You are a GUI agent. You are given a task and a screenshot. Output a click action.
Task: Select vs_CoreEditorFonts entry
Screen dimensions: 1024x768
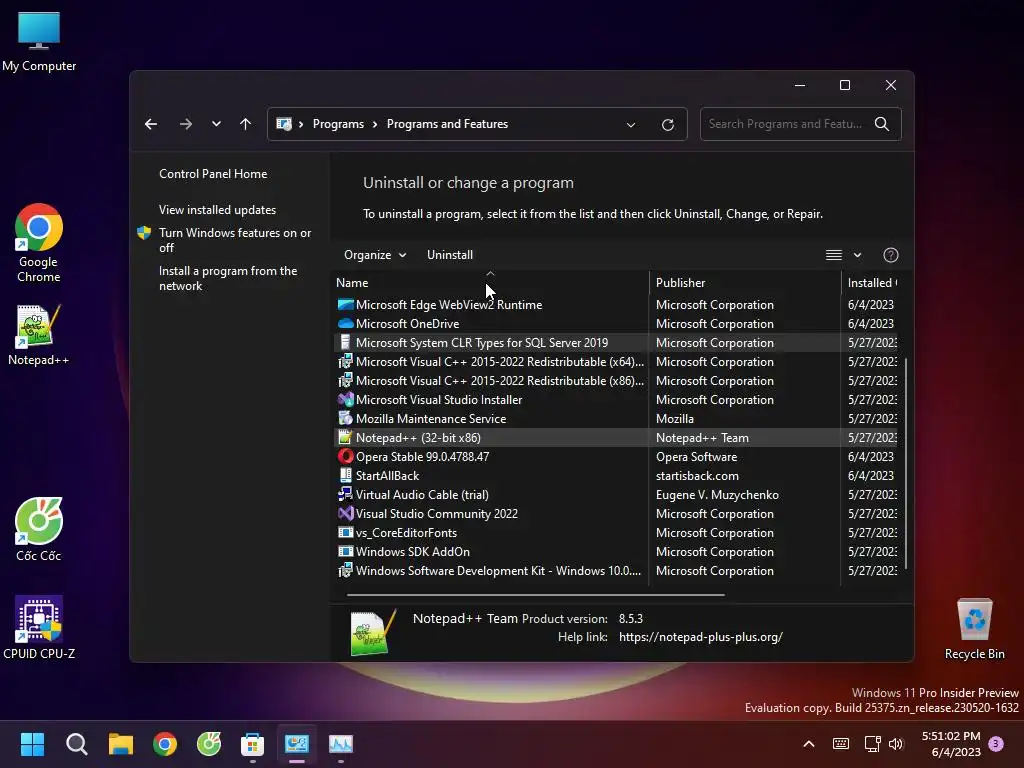616,533
